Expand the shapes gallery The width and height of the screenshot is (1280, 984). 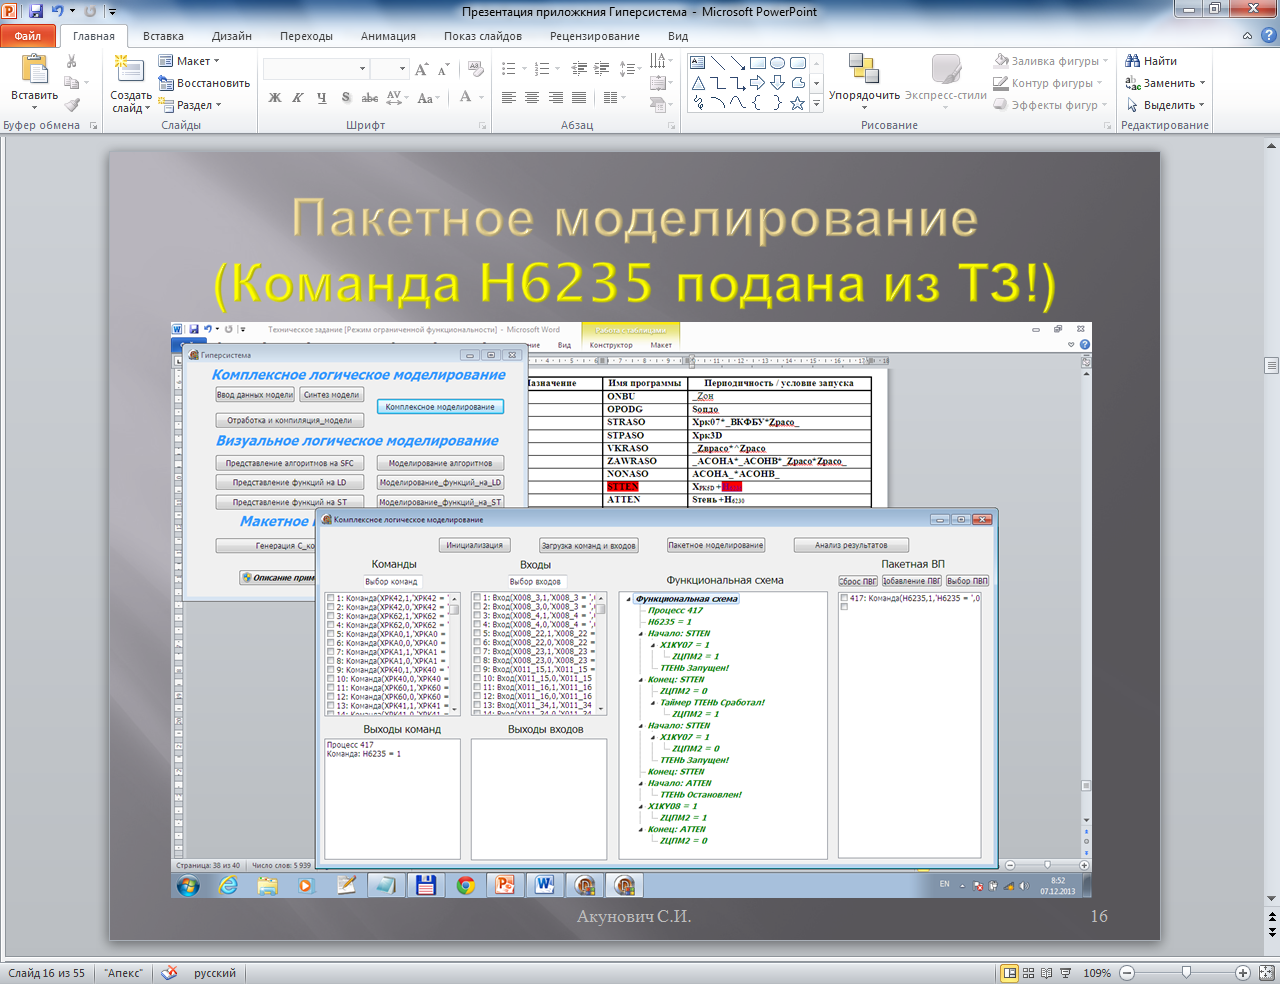tap(816, 102)
